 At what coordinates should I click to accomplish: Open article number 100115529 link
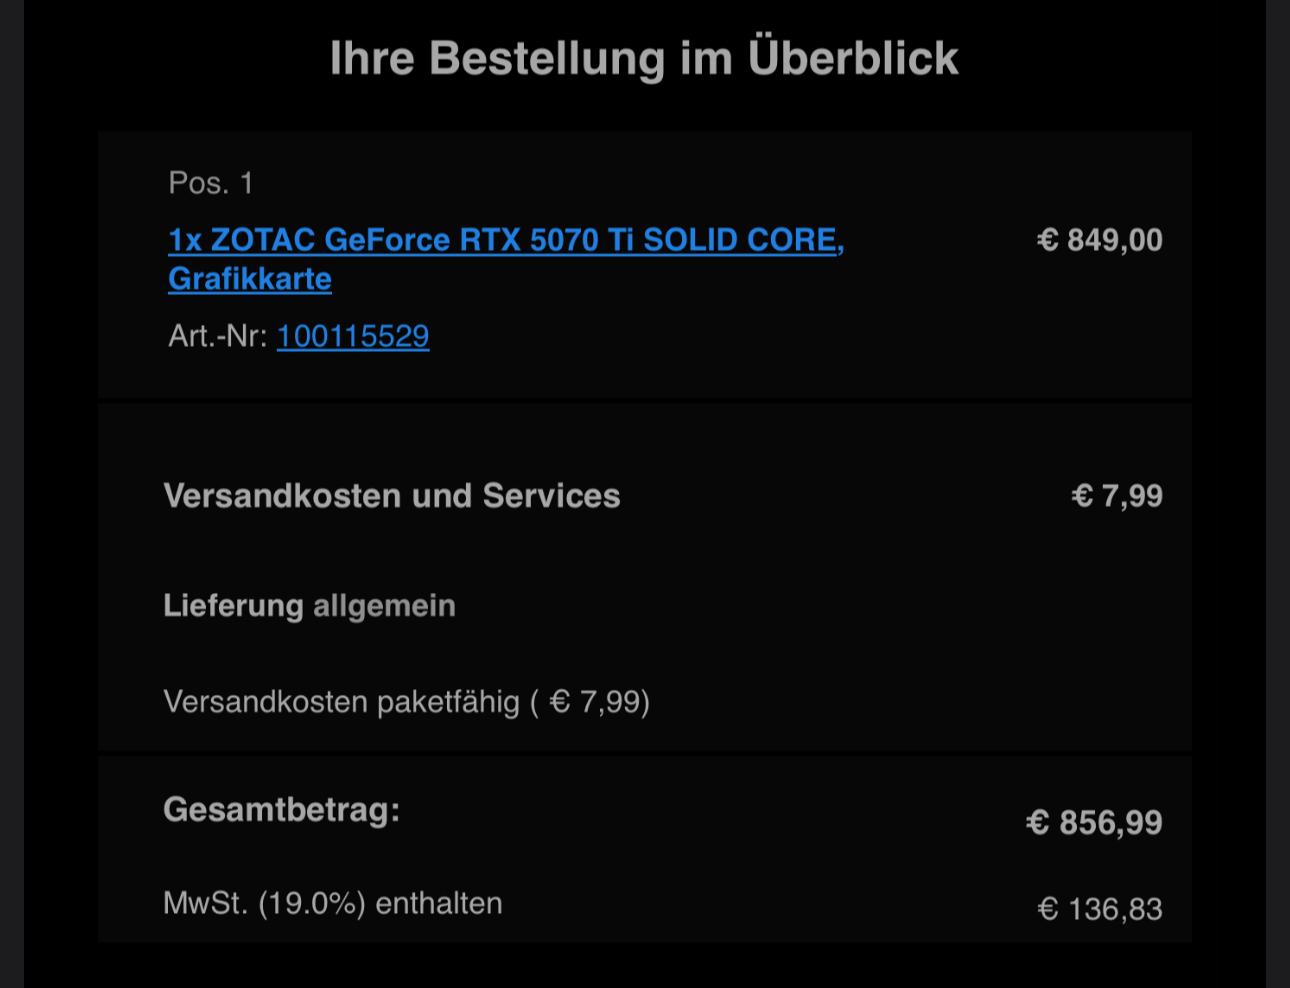tap(353, 336)
